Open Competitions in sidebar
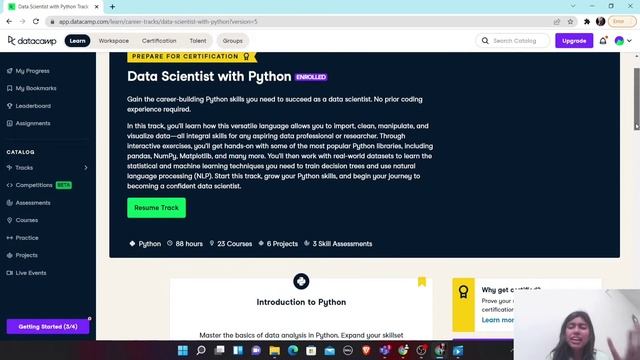Image resolution: width=640 pixels, height=360 pixels. [x=39, y=185]
